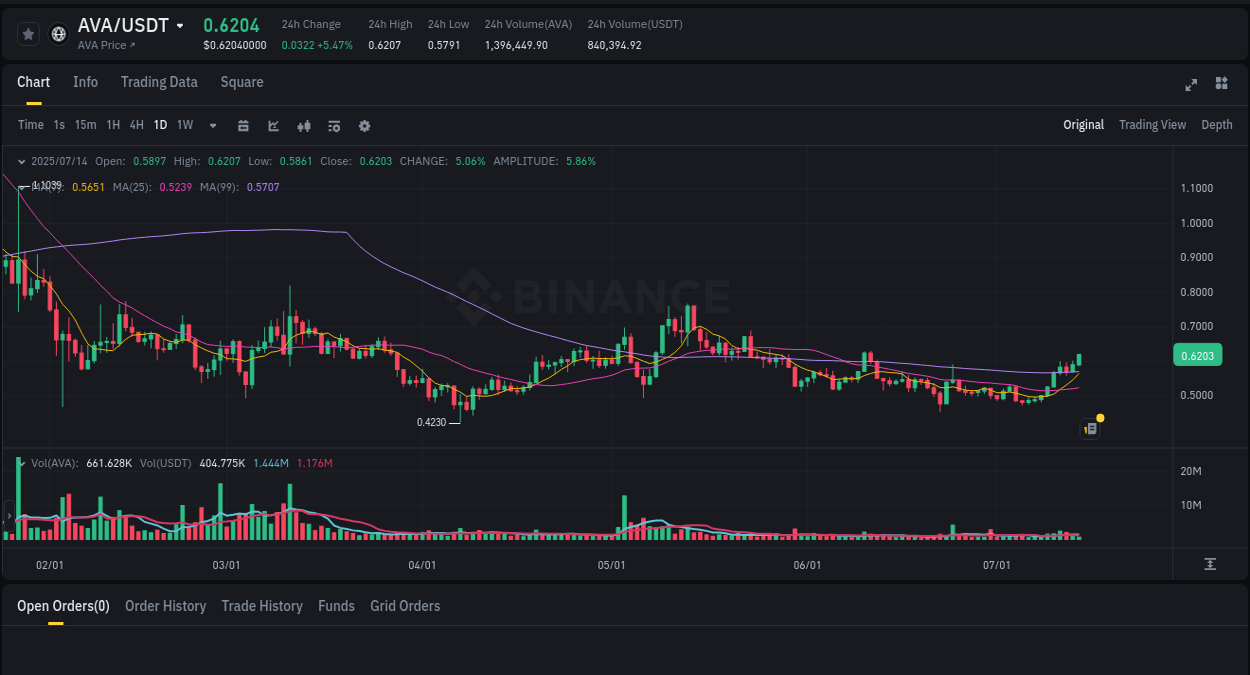Open the layout grid icon near fullscreen
1250x675 pixels.
pos(1221,85)
